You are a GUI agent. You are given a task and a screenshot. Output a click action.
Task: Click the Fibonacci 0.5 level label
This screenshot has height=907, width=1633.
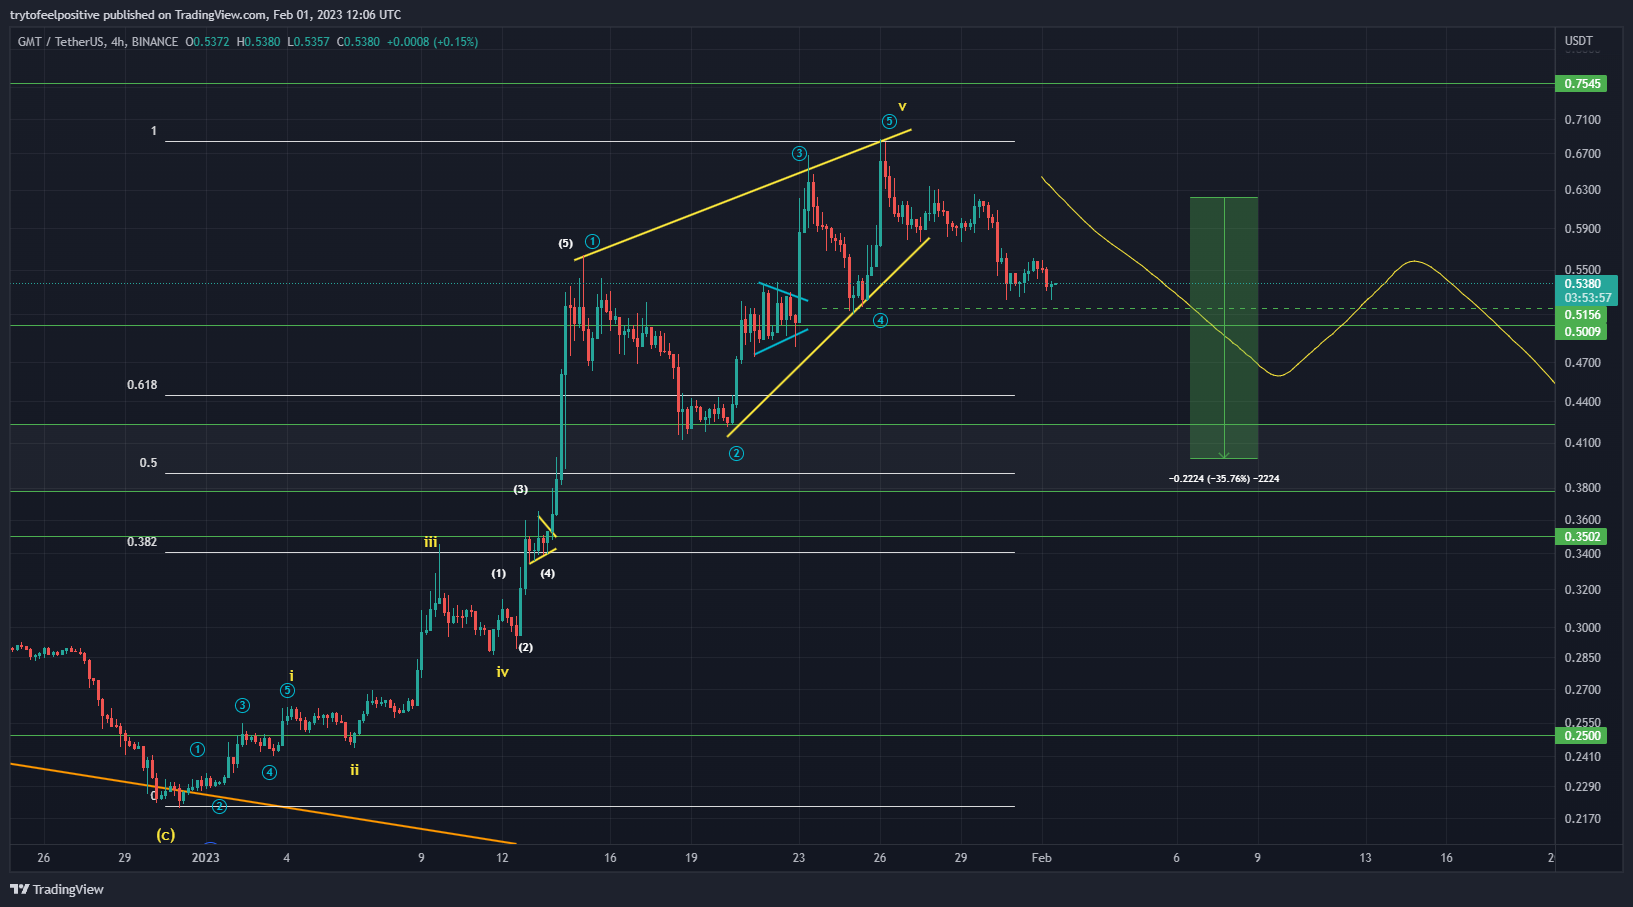(x=148, y=463)
